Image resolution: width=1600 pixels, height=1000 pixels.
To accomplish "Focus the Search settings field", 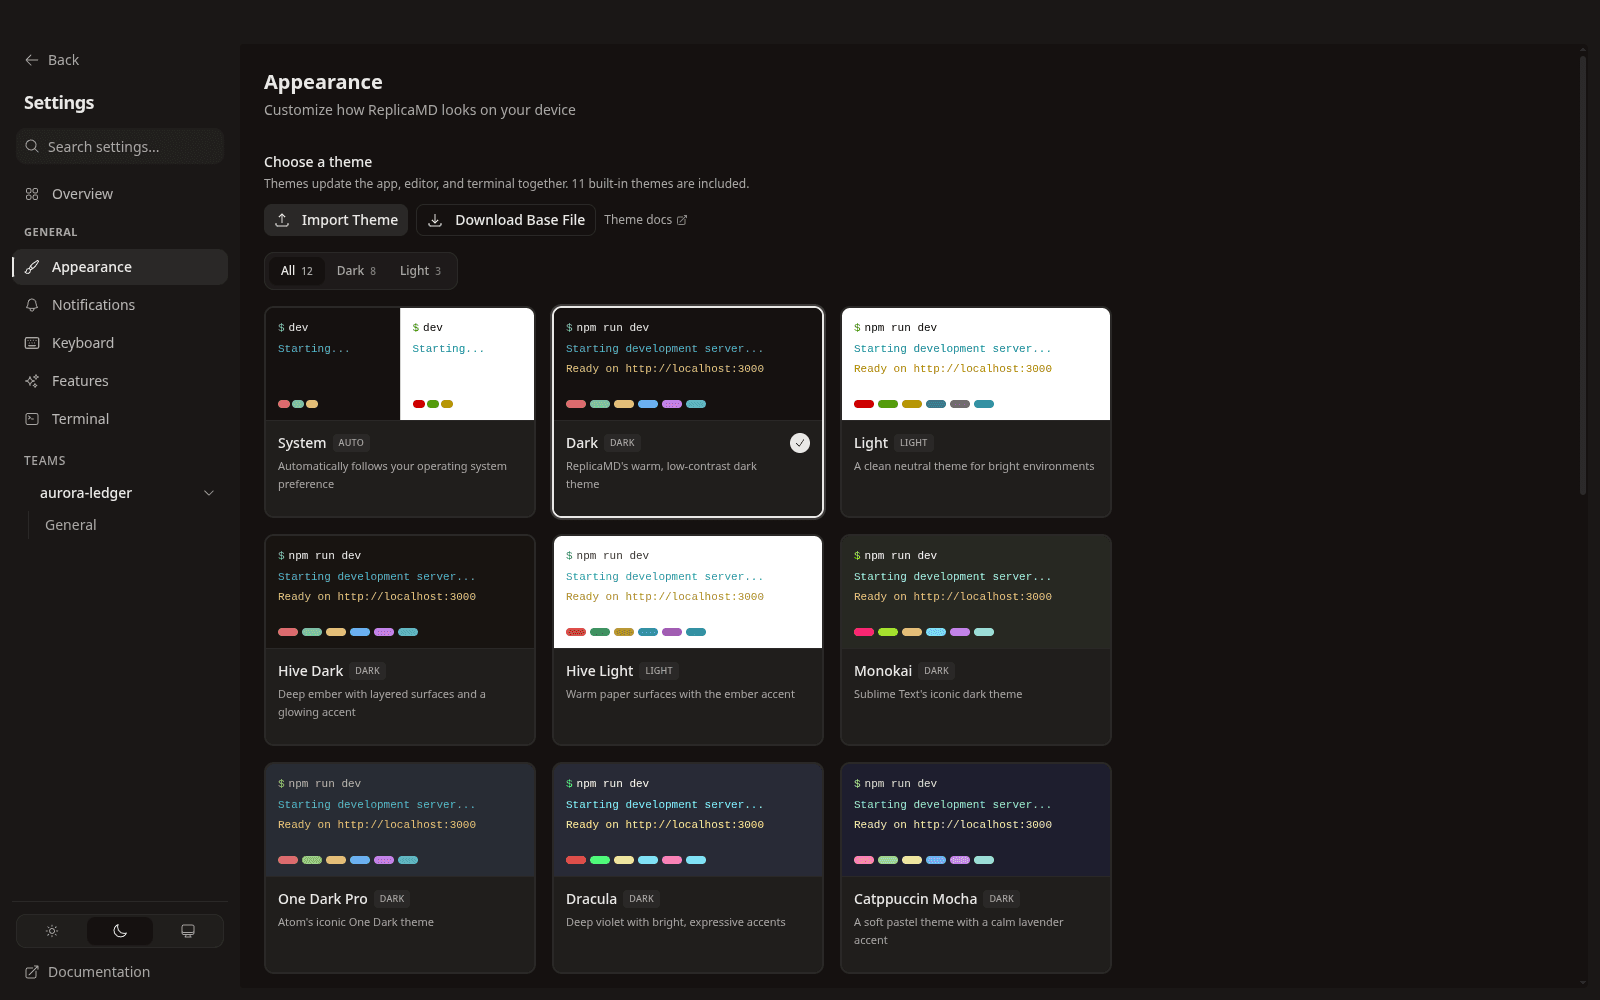I will [x=120, y=146].
